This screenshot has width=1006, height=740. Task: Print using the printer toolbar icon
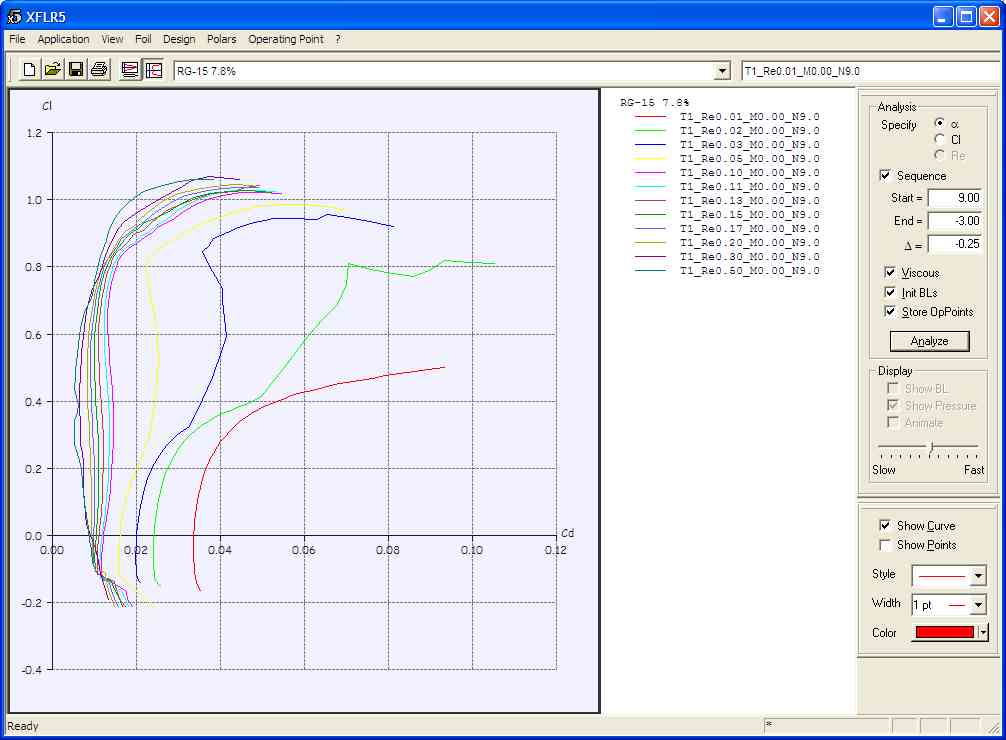click(99, 70)
